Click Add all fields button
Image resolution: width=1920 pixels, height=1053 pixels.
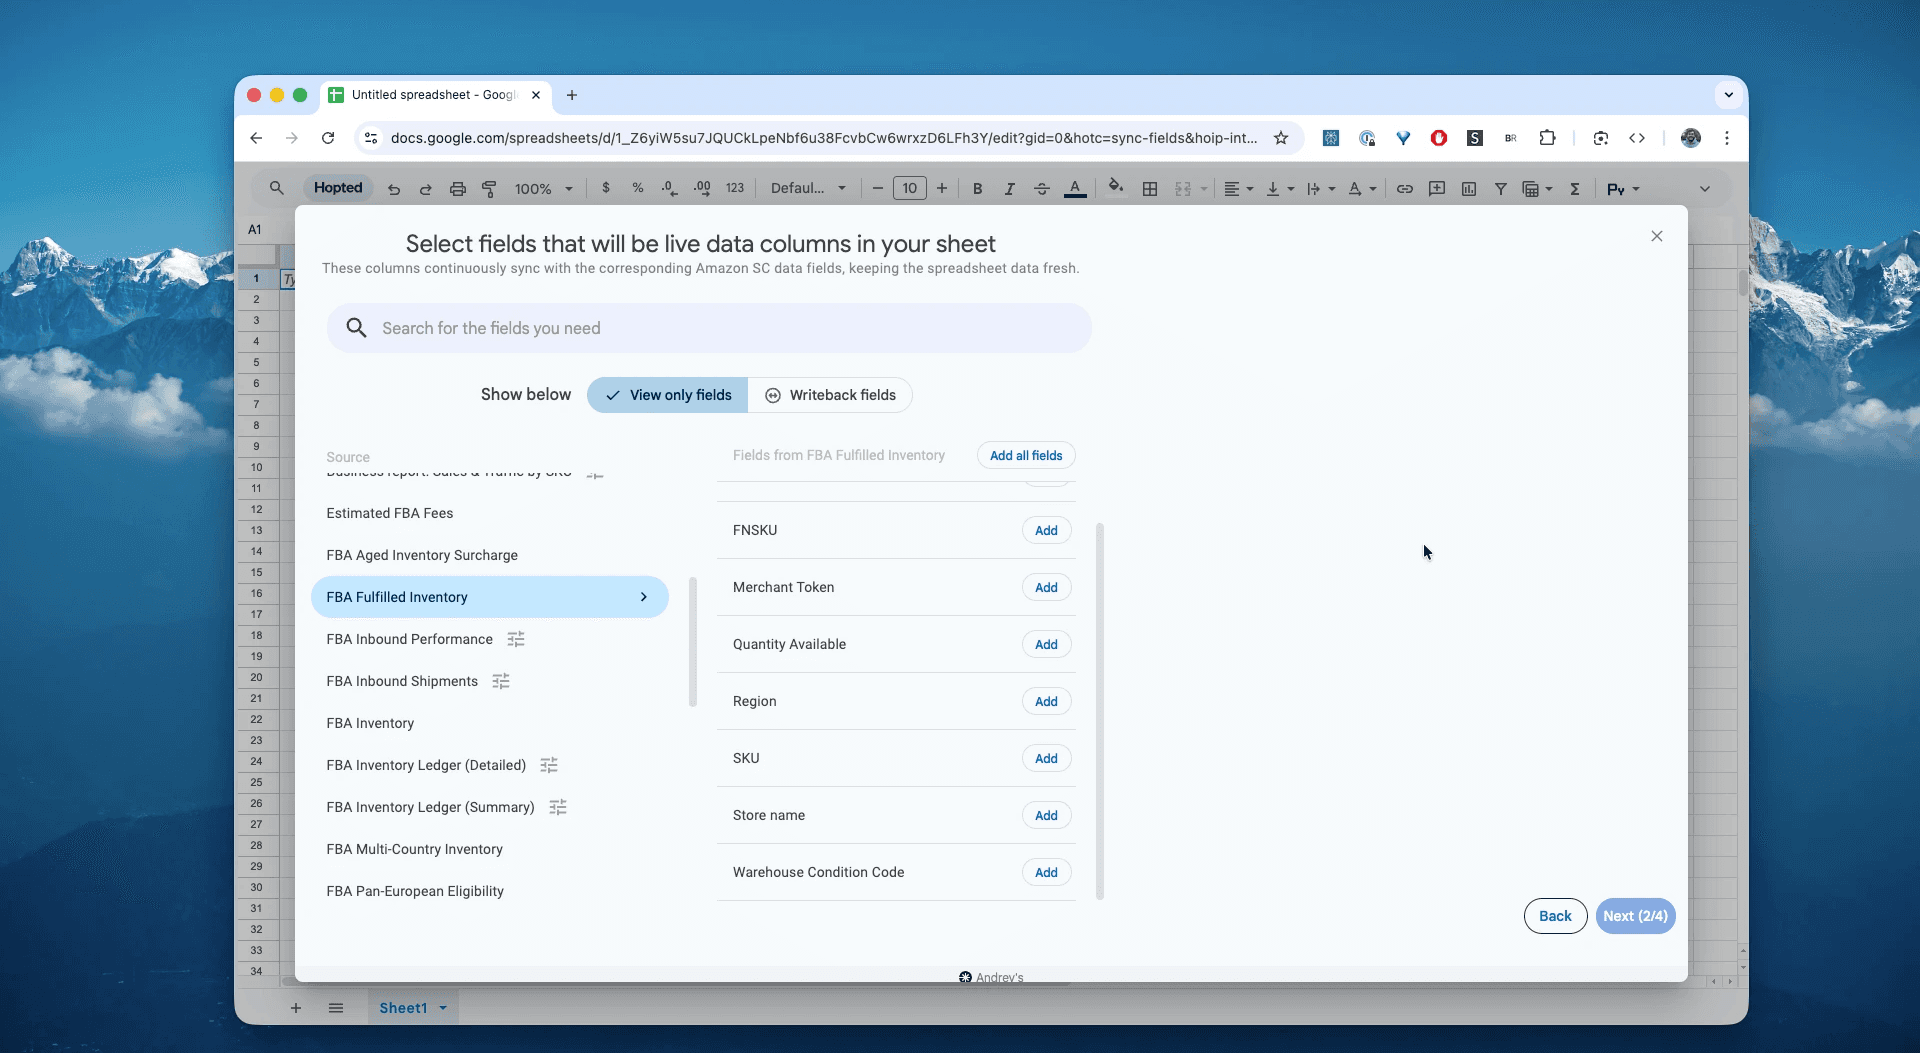1026,455
